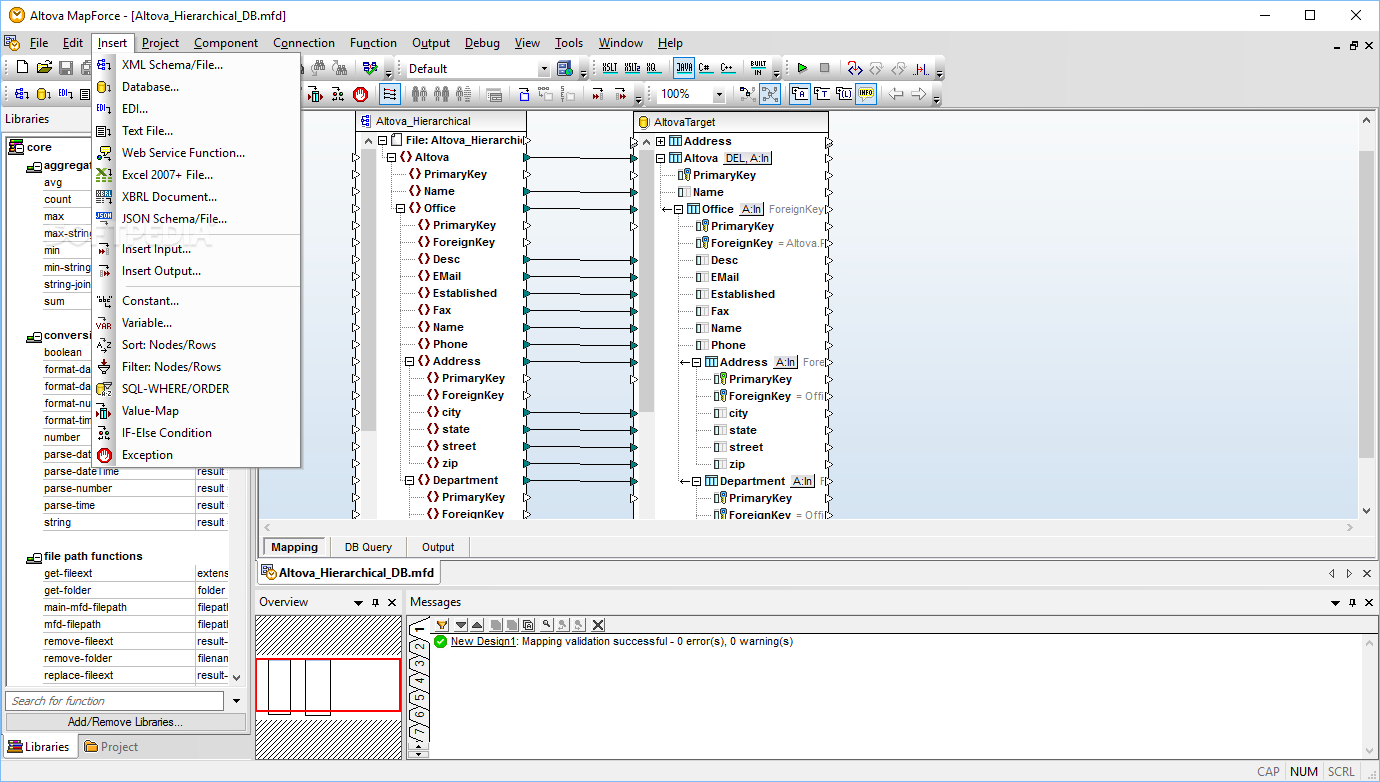Toggle show annotations A icon

coord(801,94)
